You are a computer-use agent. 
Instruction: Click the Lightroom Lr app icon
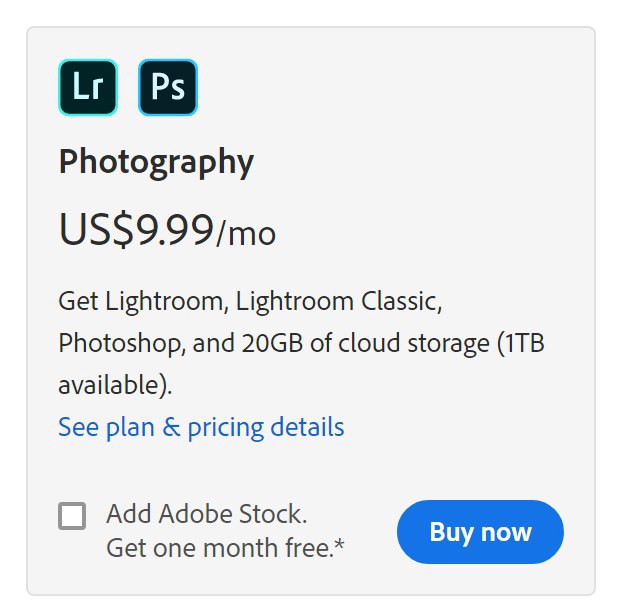[x=88, y=87]
